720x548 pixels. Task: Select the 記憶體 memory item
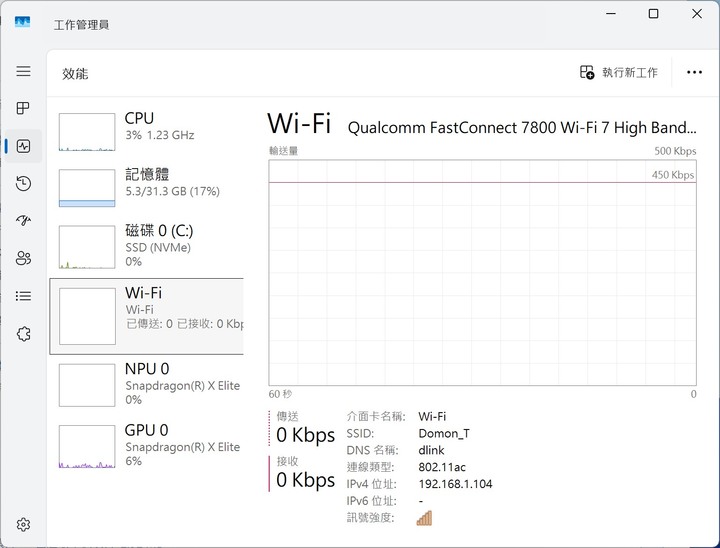[146, 187]
